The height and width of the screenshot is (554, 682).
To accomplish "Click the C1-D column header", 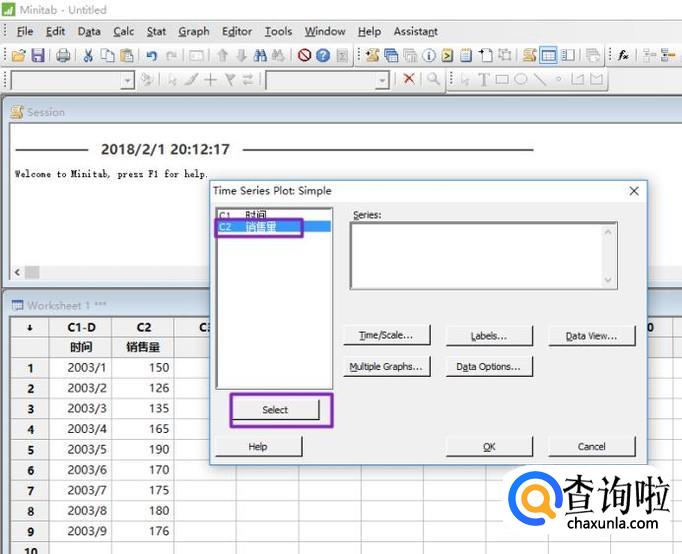I will click(x=81, y=328).
